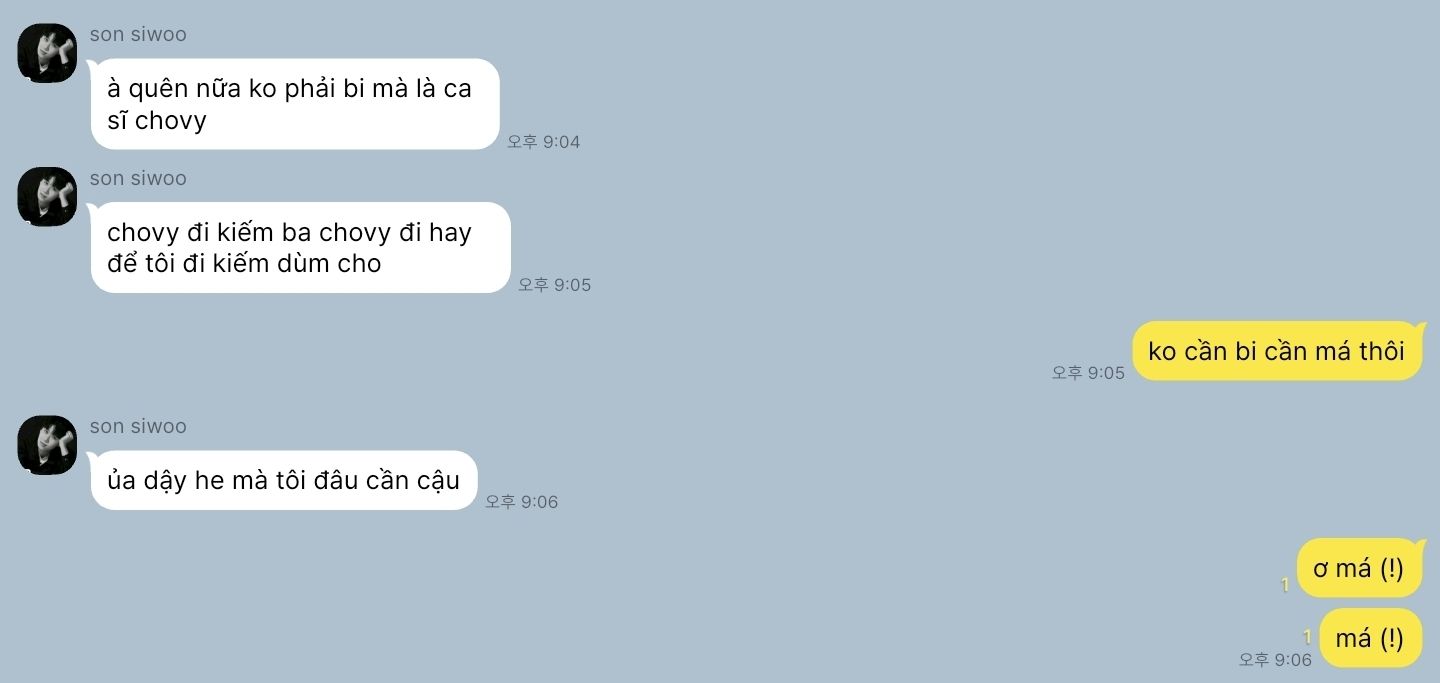Click the son siwoo name above 'chovy đi kiếm' message
The height and width of the screenshot is (683, 1440).
[138, 178]
